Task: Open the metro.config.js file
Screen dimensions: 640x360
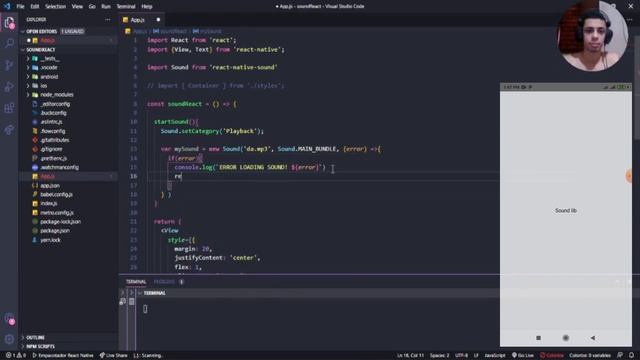Action: pos(68,213)
